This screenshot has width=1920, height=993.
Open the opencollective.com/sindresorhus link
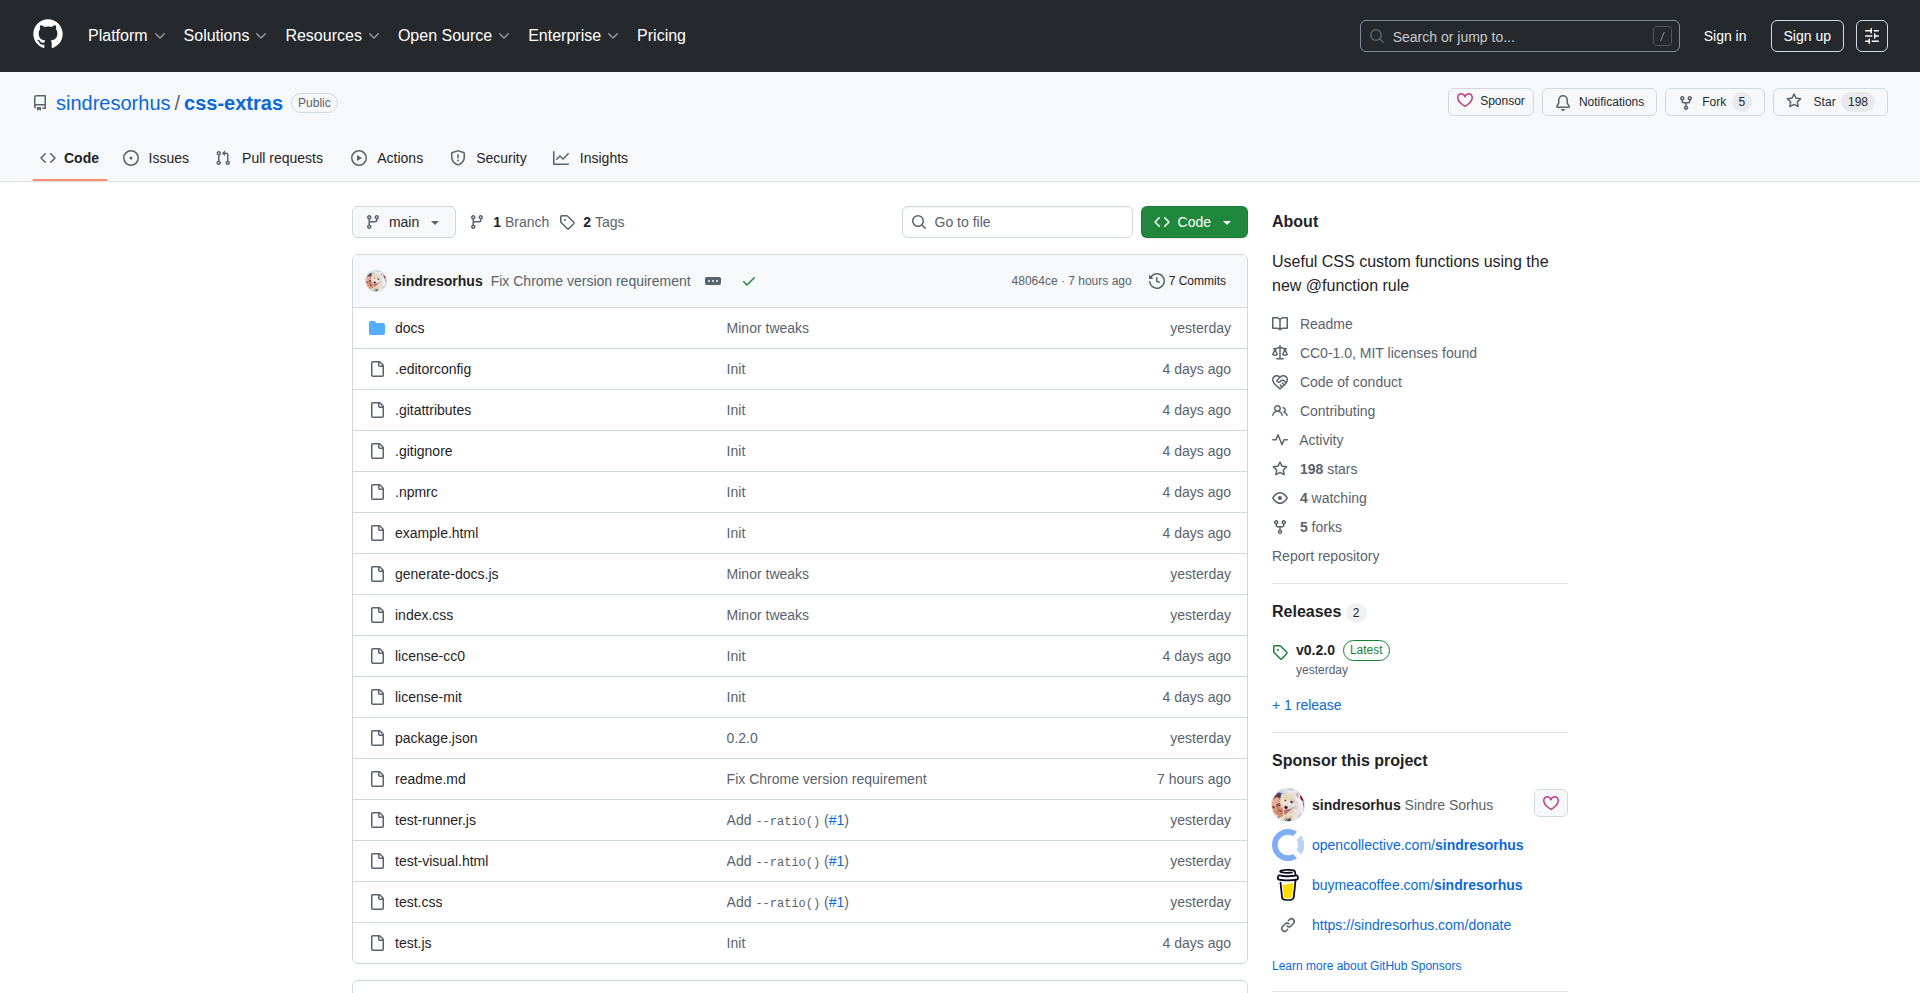pyautogui.click(x=1417, y=845)
